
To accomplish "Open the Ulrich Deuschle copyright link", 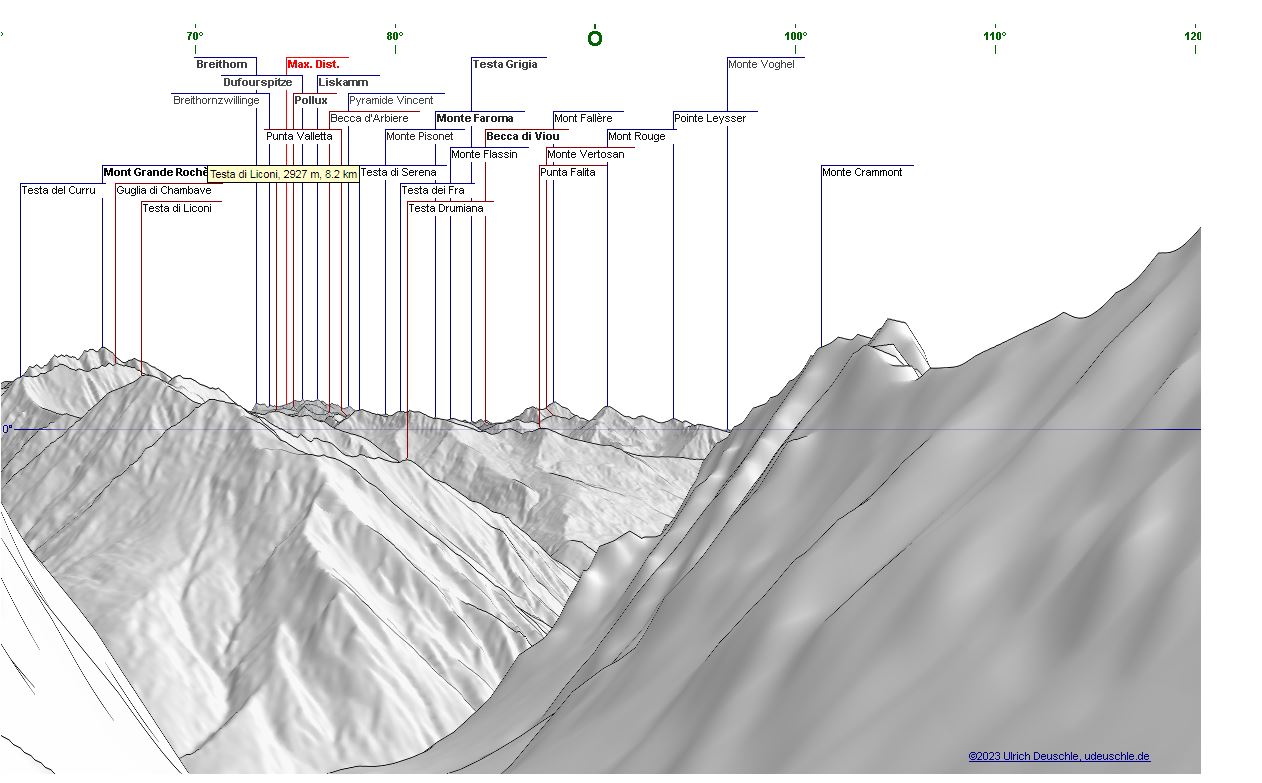I will pos(1058,756).
